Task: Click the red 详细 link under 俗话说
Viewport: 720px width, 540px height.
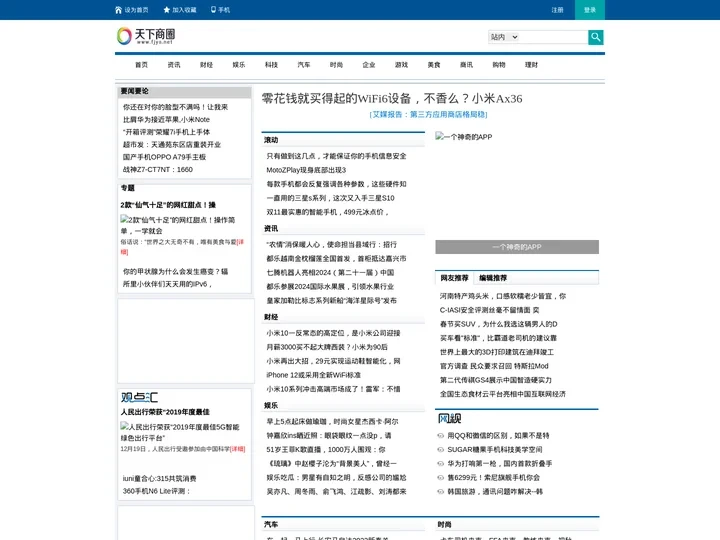Action: [240, 242]
